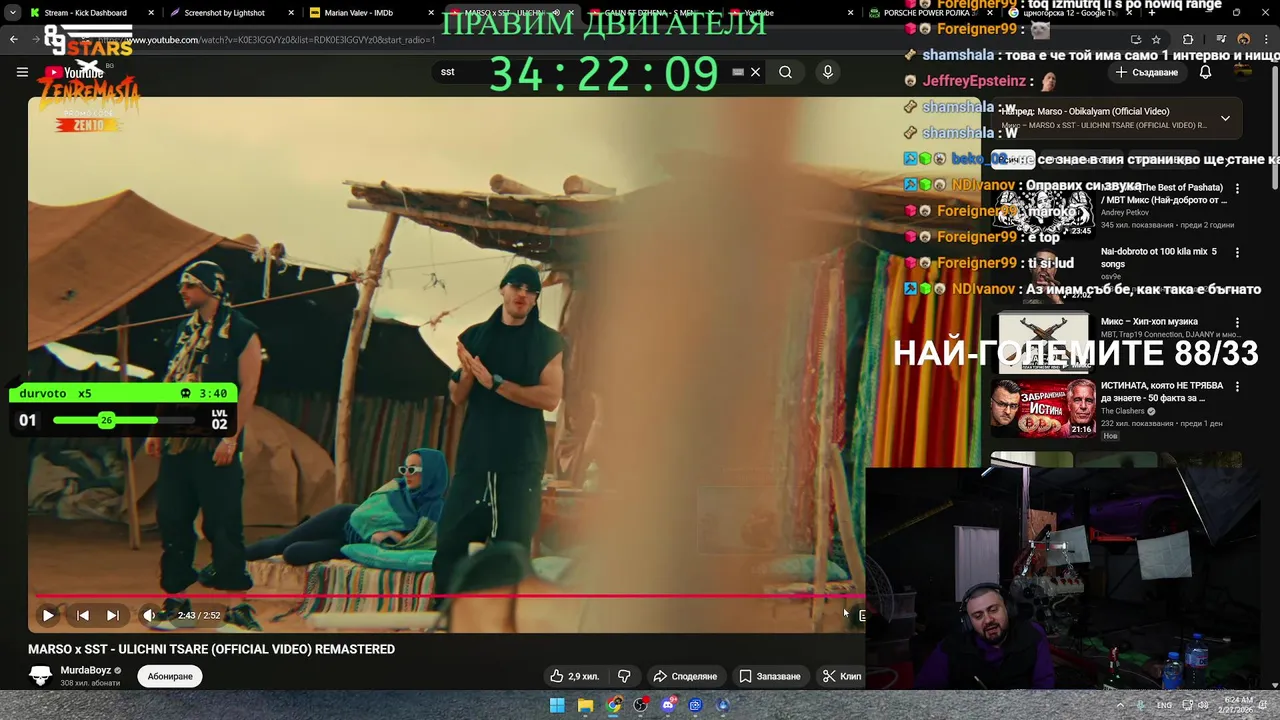Open OBS Studio from the taskbar
Image resolution: width=1280 pixels, height=720 pixels.
(641, 705)
